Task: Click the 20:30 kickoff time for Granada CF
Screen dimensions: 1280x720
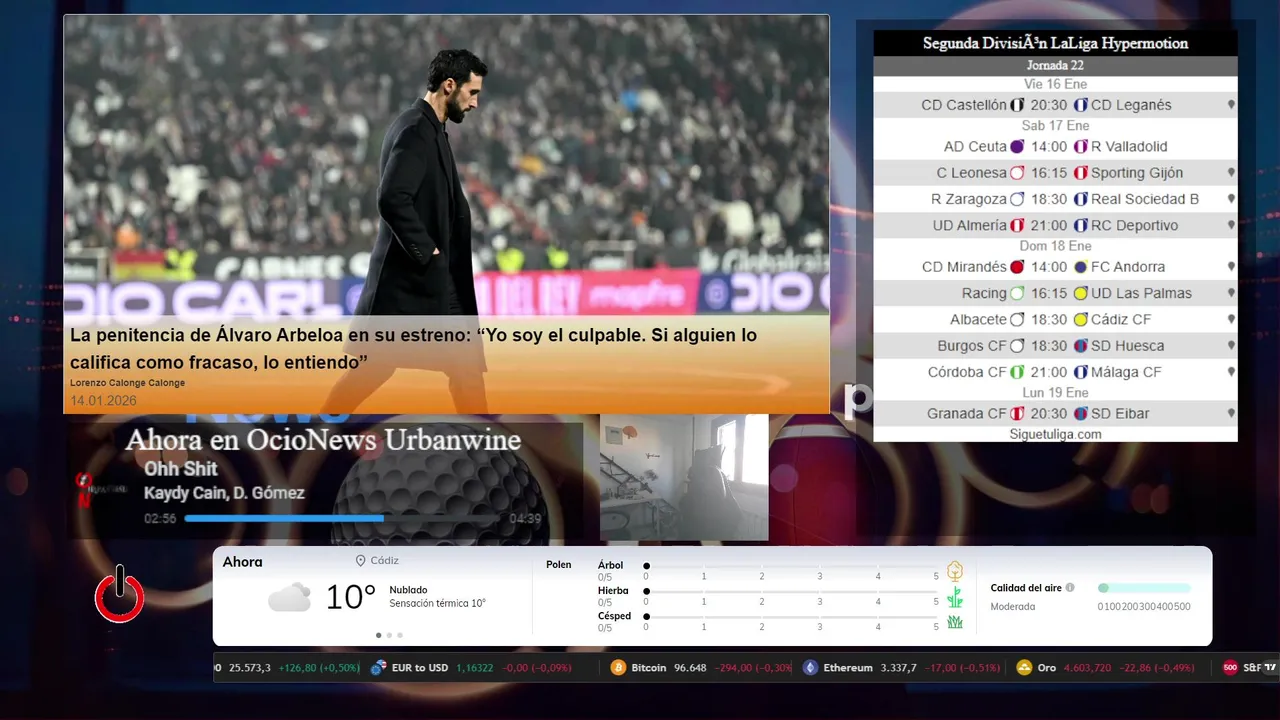Action: coord(1049,413)
